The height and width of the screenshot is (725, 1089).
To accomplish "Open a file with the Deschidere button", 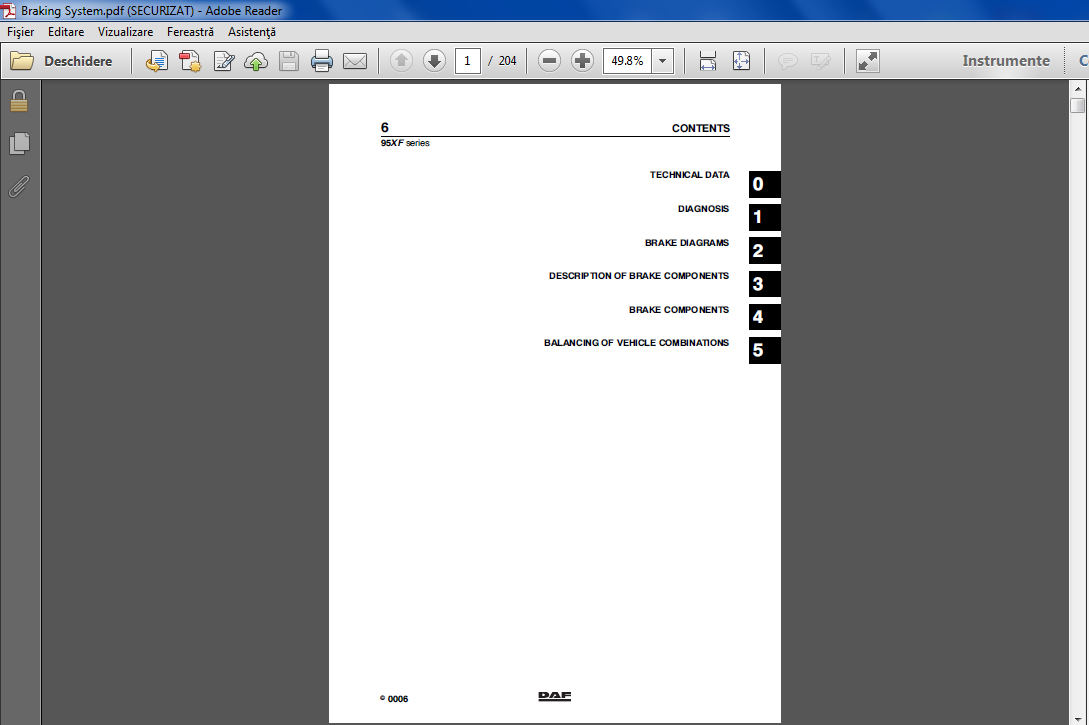I will [61, 61].
